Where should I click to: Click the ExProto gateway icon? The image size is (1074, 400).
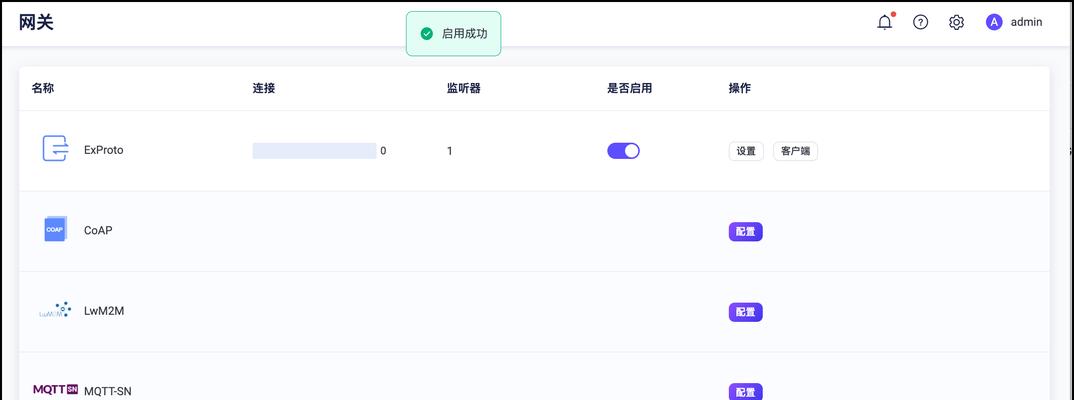[x=55, y=149]
